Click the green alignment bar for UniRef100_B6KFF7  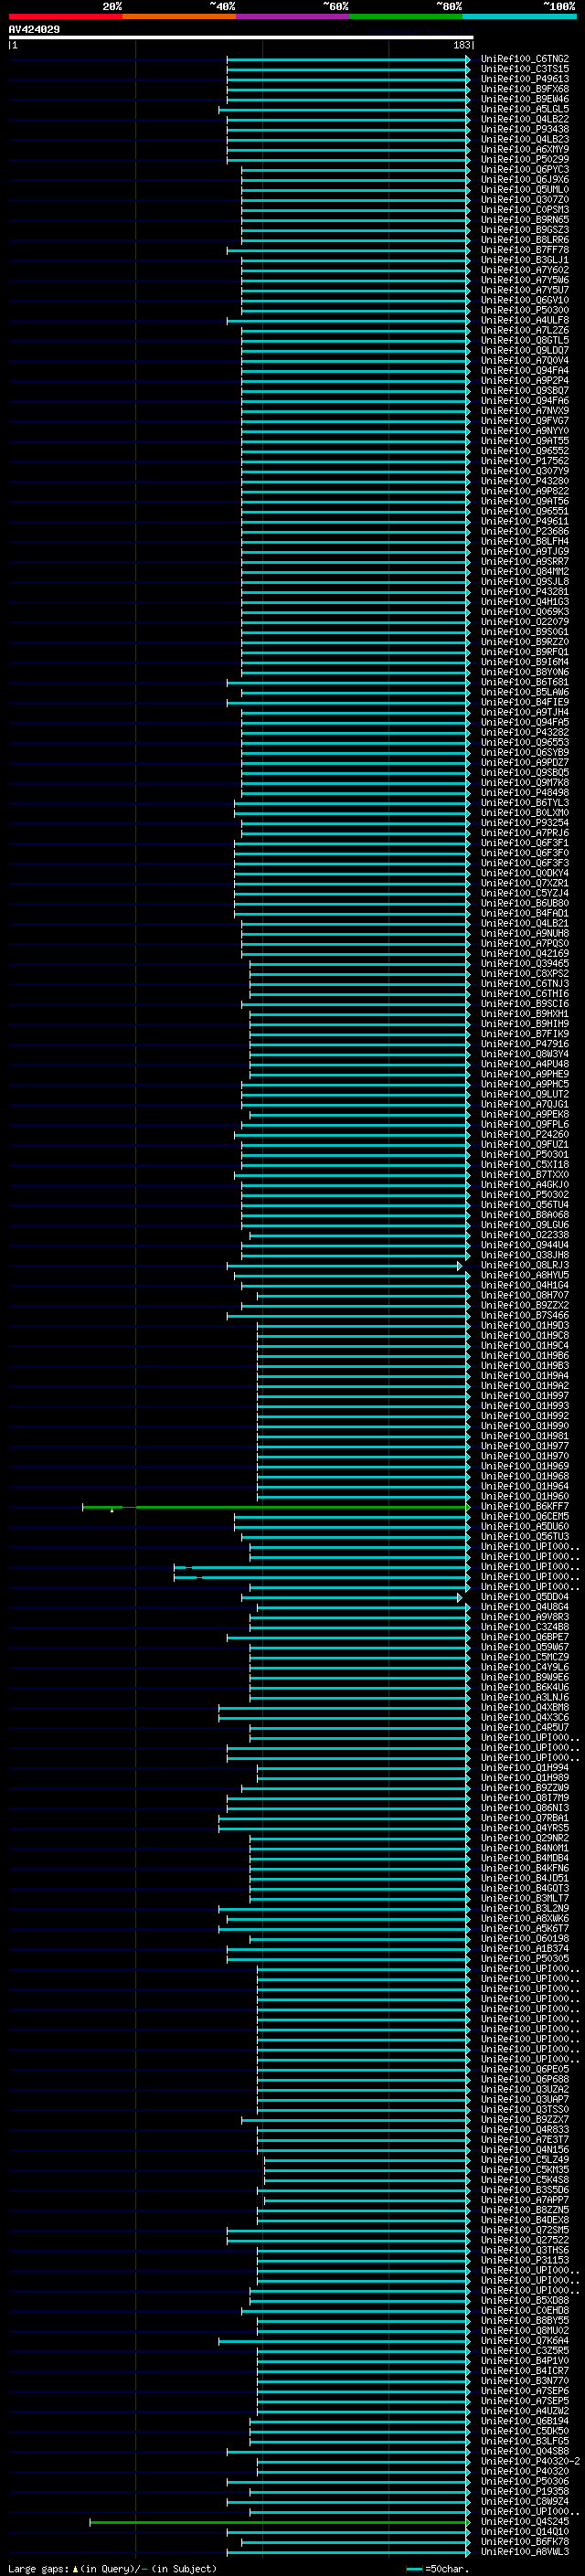pyautogui.click(x=276, y=1506)
